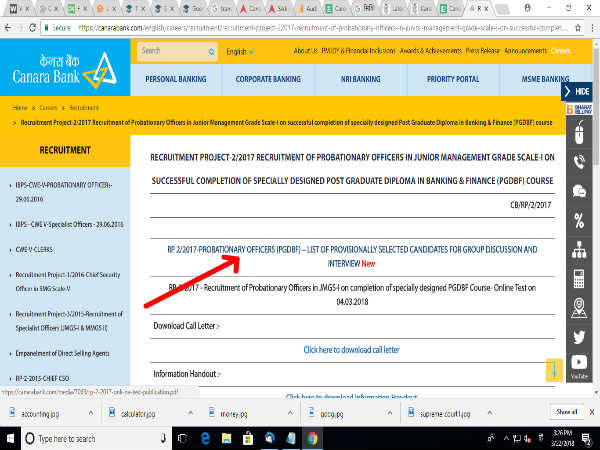Open list of provisionally selected candidates link
This screenshot has height=450, width=600.
352,256
